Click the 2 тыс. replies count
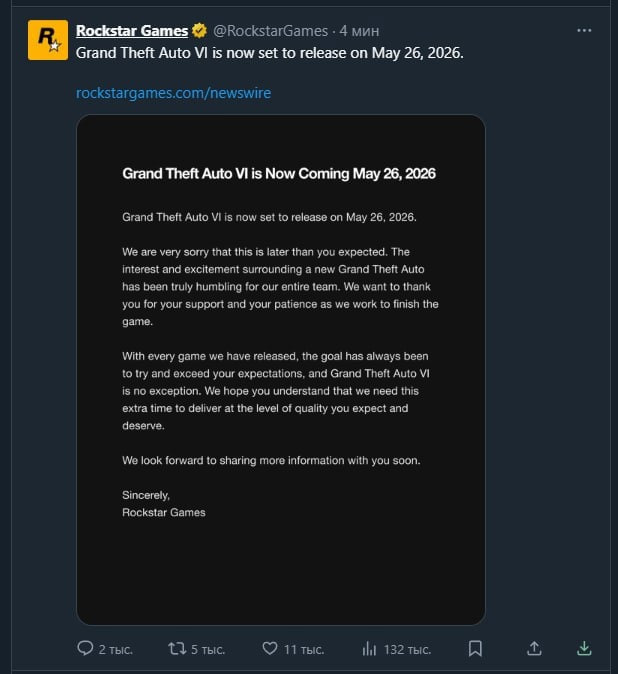 (116, 649)
